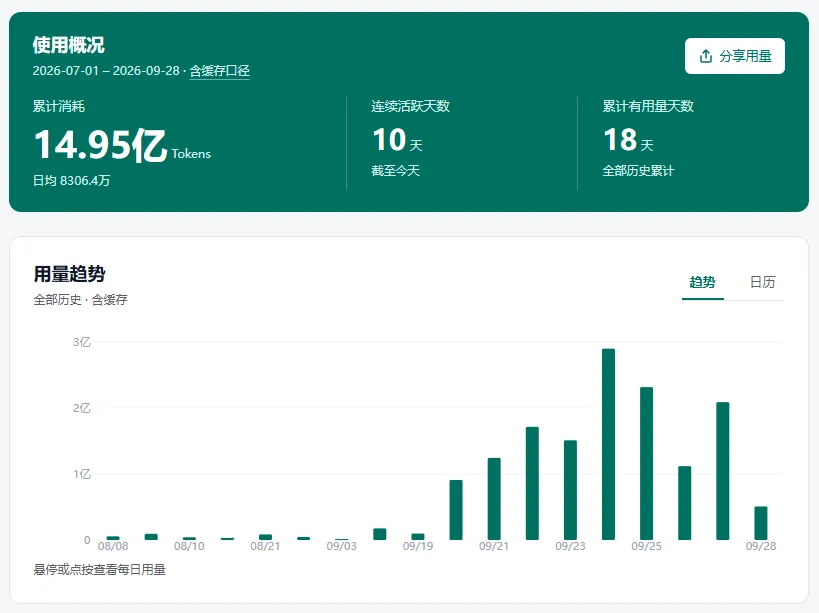Click the 分享用量 button
Viewport: 819px width, 613px height.
(734, 56)
